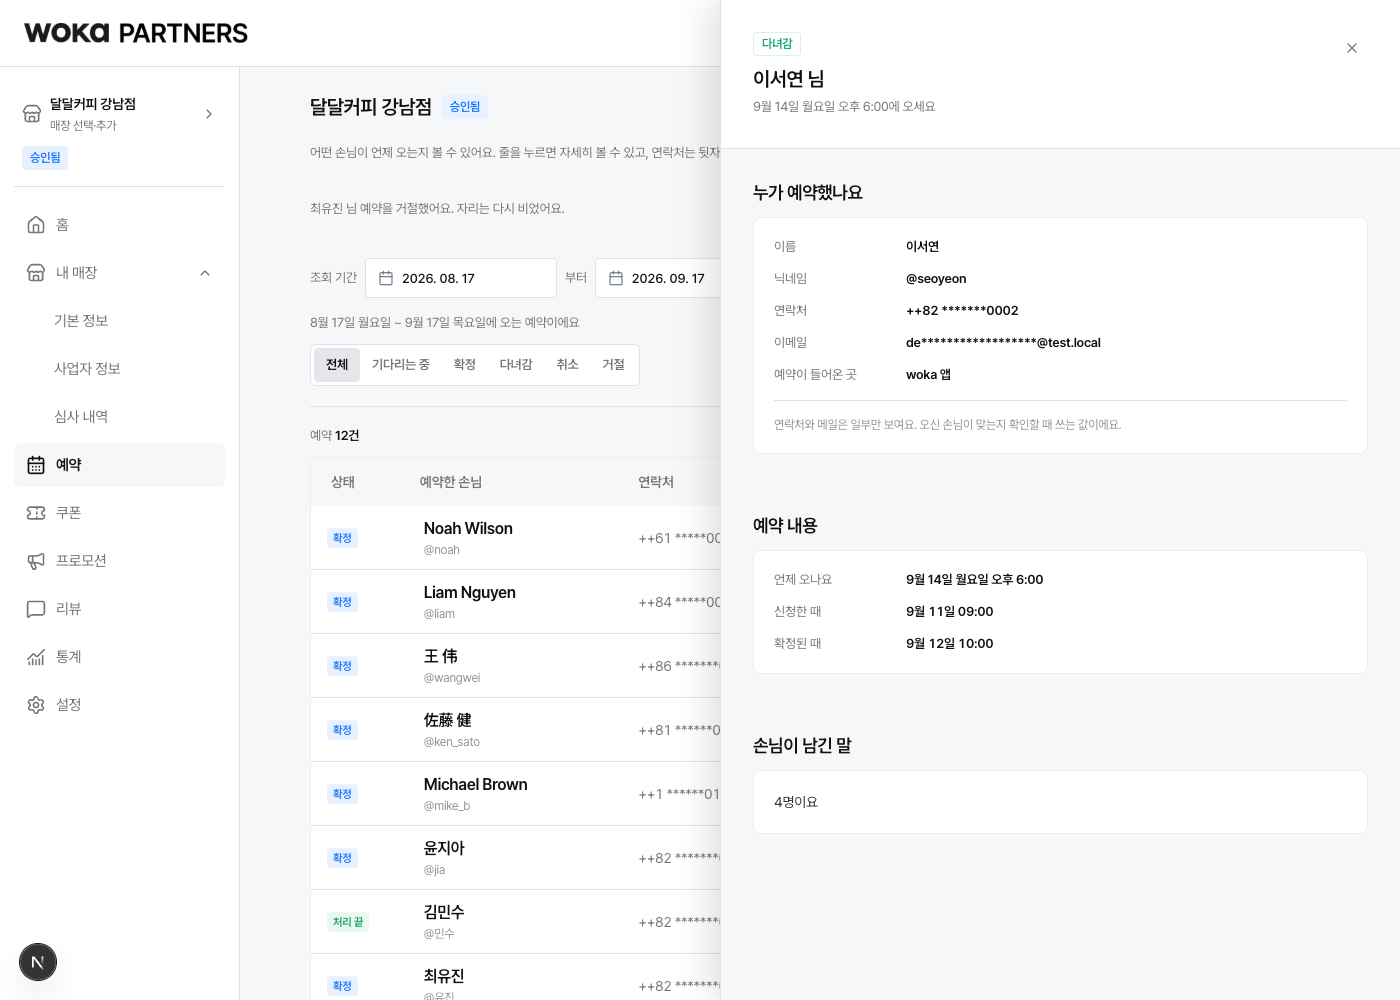Screen dimensions: 1400x1000
Task: Open the 윤지아 reservation row
Action: point(516,858)
